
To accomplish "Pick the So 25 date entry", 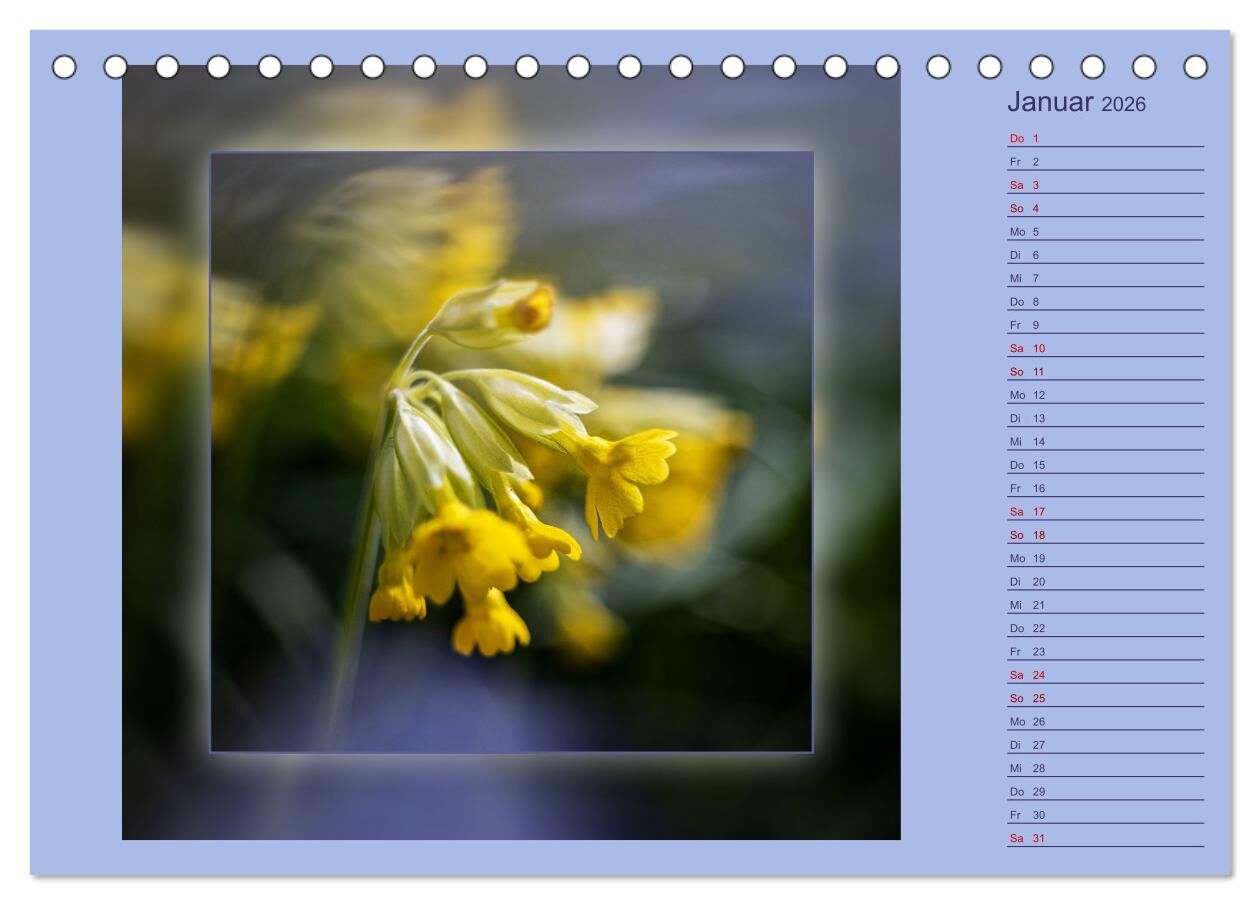I will click(x=1104, y=699).
